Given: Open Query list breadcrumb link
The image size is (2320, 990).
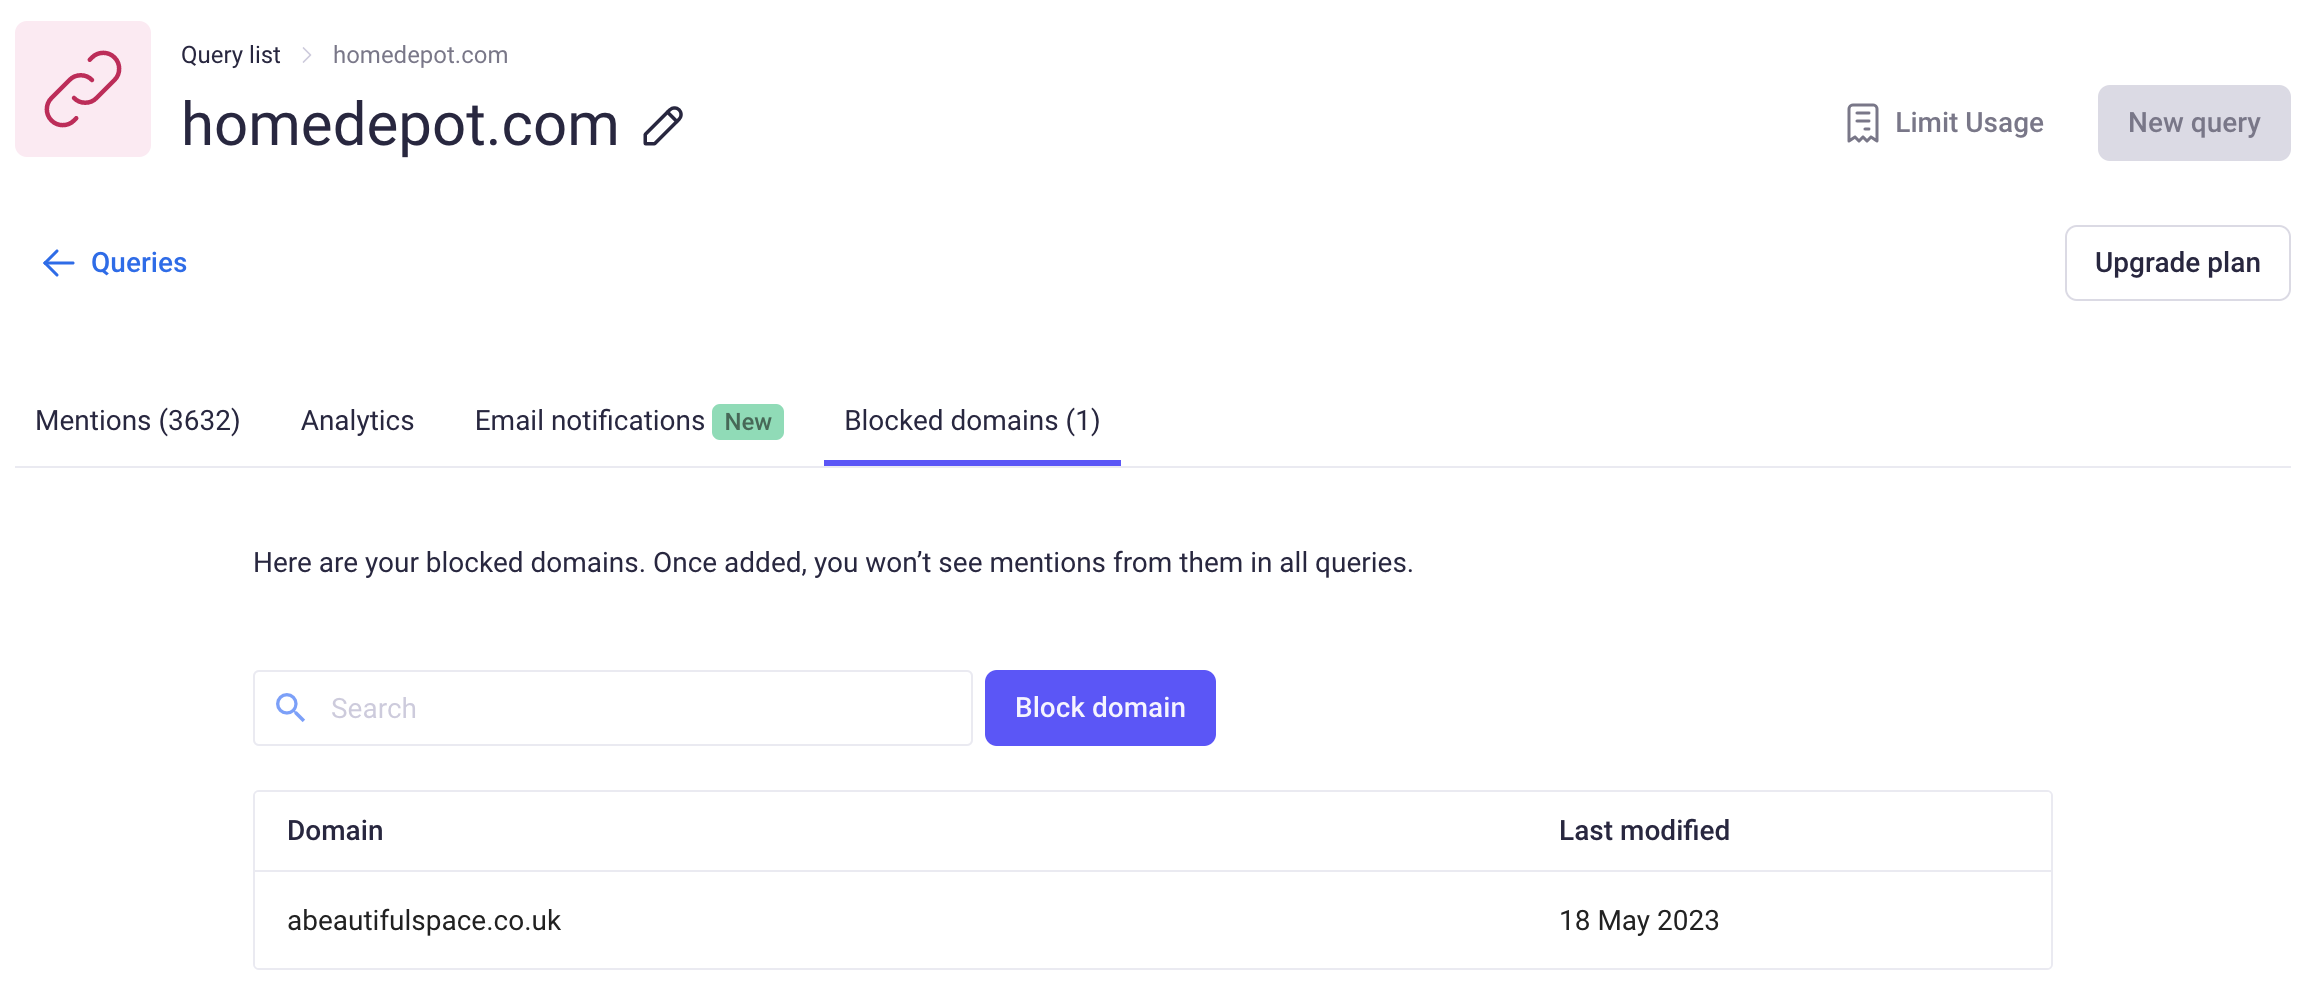Looking at the screenshot, I should click(230, 55).
